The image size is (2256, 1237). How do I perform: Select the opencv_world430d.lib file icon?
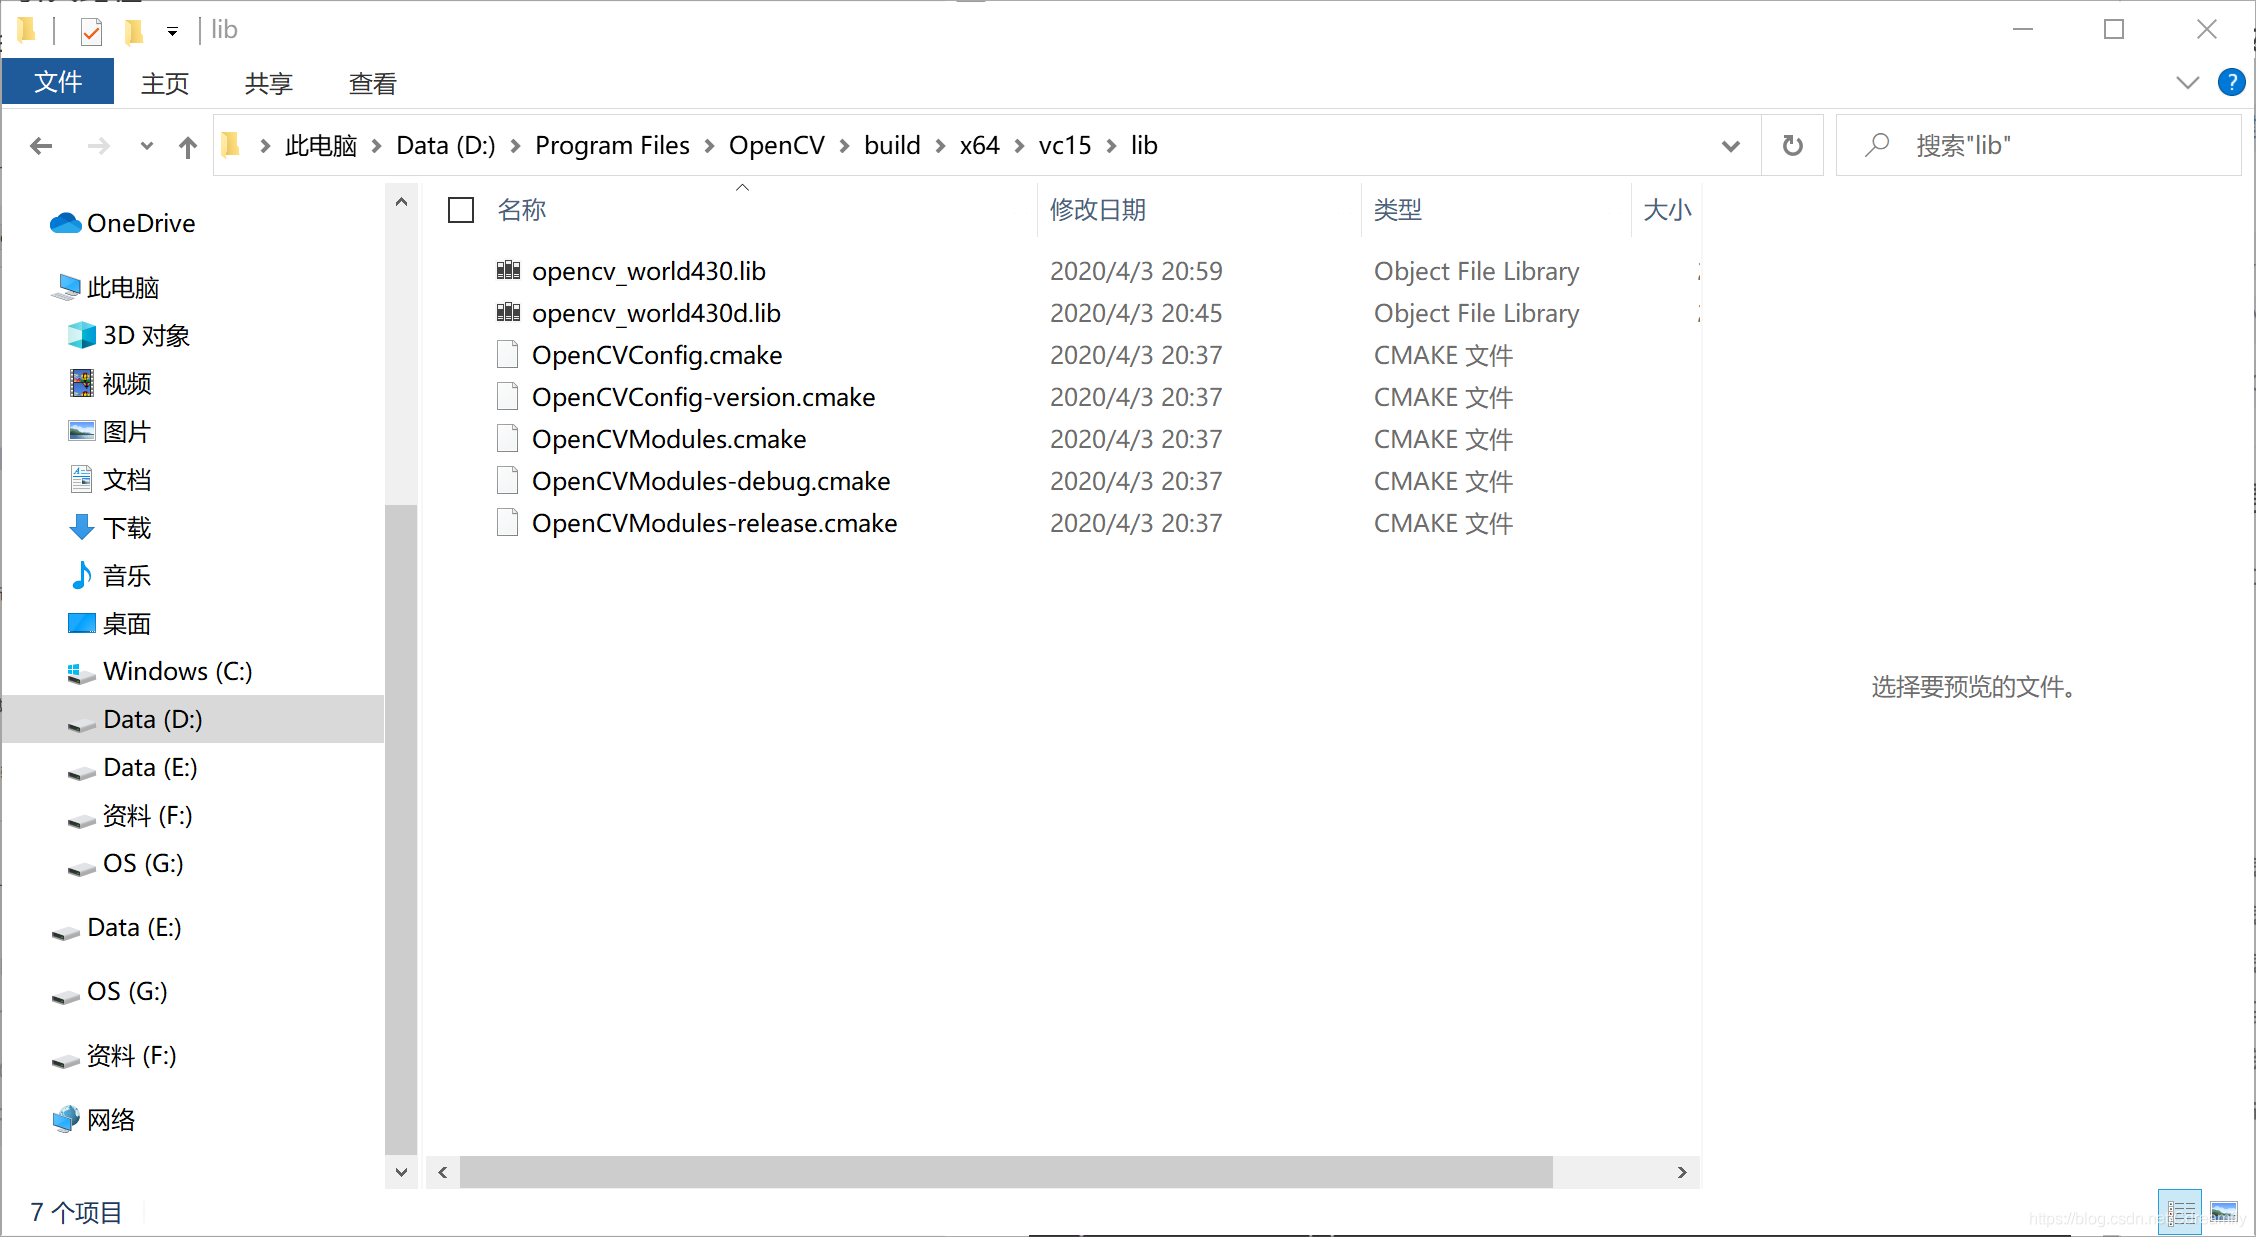click(x=508, y=312)
